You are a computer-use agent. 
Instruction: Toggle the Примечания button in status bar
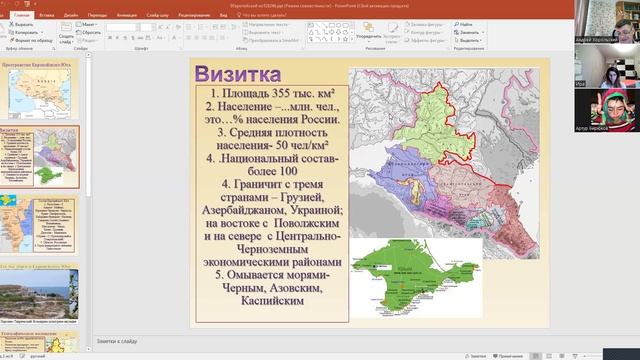(508, 356)
